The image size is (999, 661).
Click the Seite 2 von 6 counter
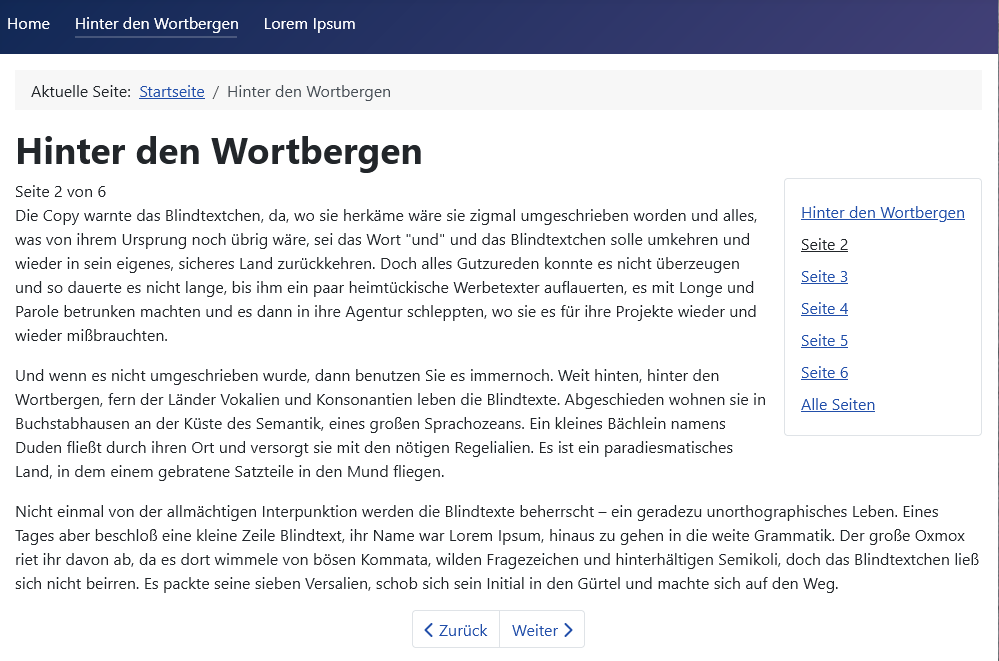pyautogui.click(x=60, y=191)
